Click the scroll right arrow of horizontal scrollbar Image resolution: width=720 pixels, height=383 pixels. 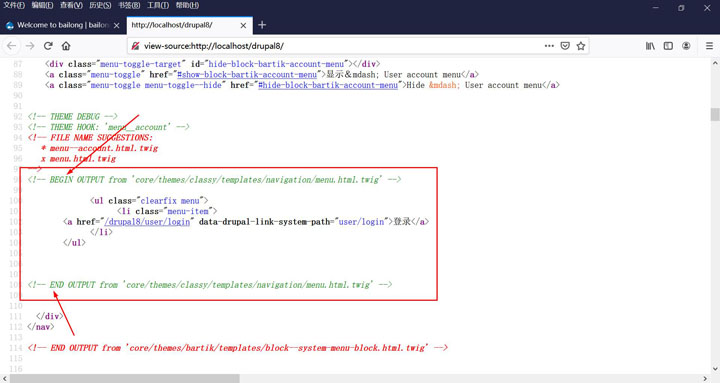(x=706, y=378)
